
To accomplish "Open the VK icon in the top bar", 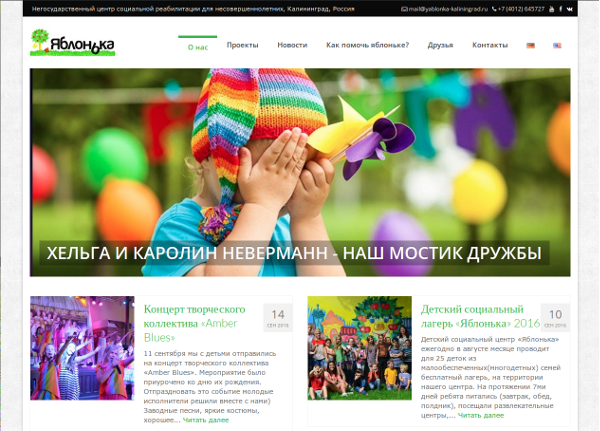I will point(570,9).
